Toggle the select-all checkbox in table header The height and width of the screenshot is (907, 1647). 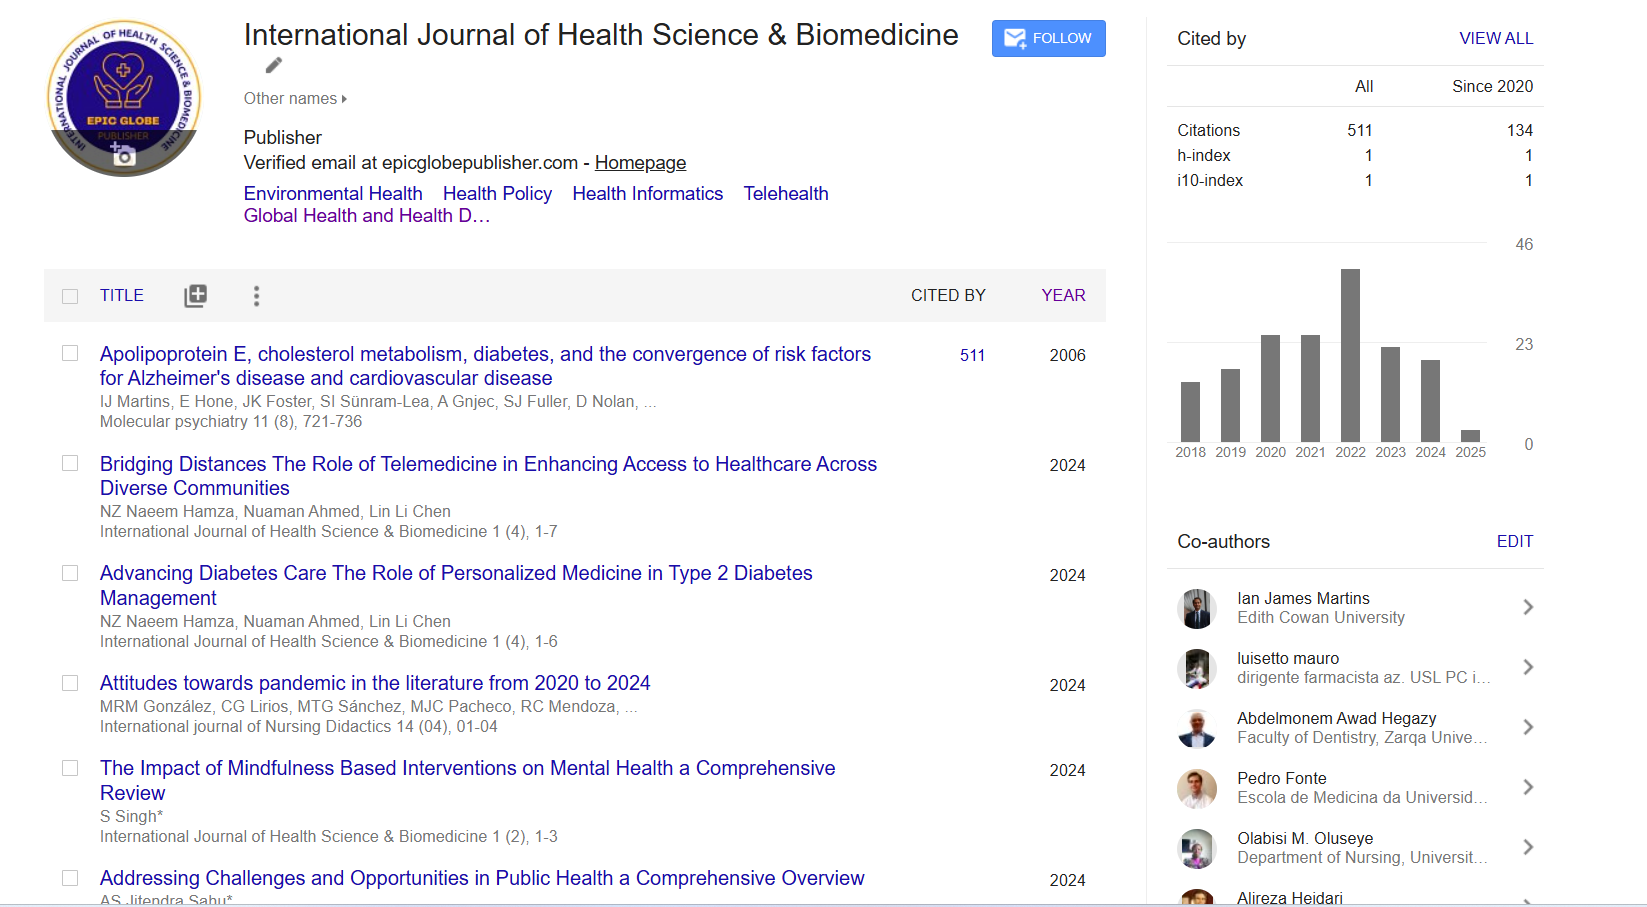(x=70, y=296)
